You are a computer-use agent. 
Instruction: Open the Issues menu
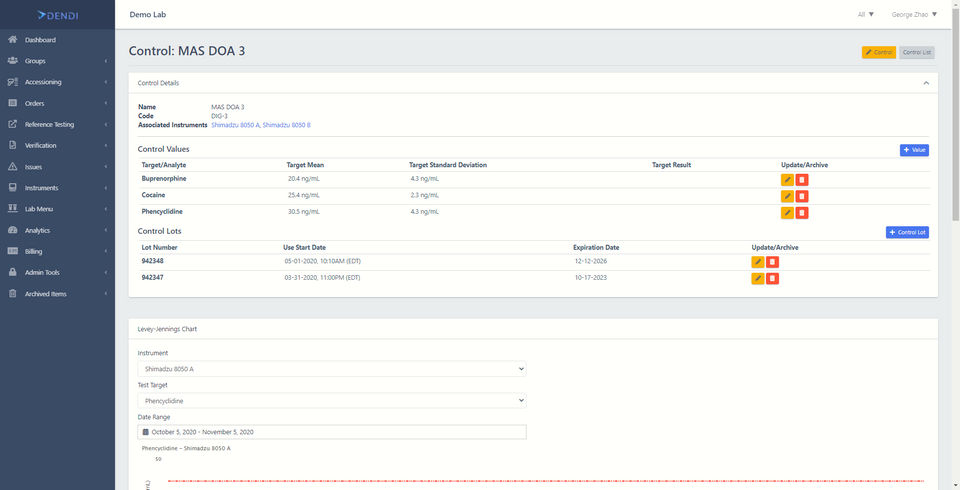[x=33, y=167]
